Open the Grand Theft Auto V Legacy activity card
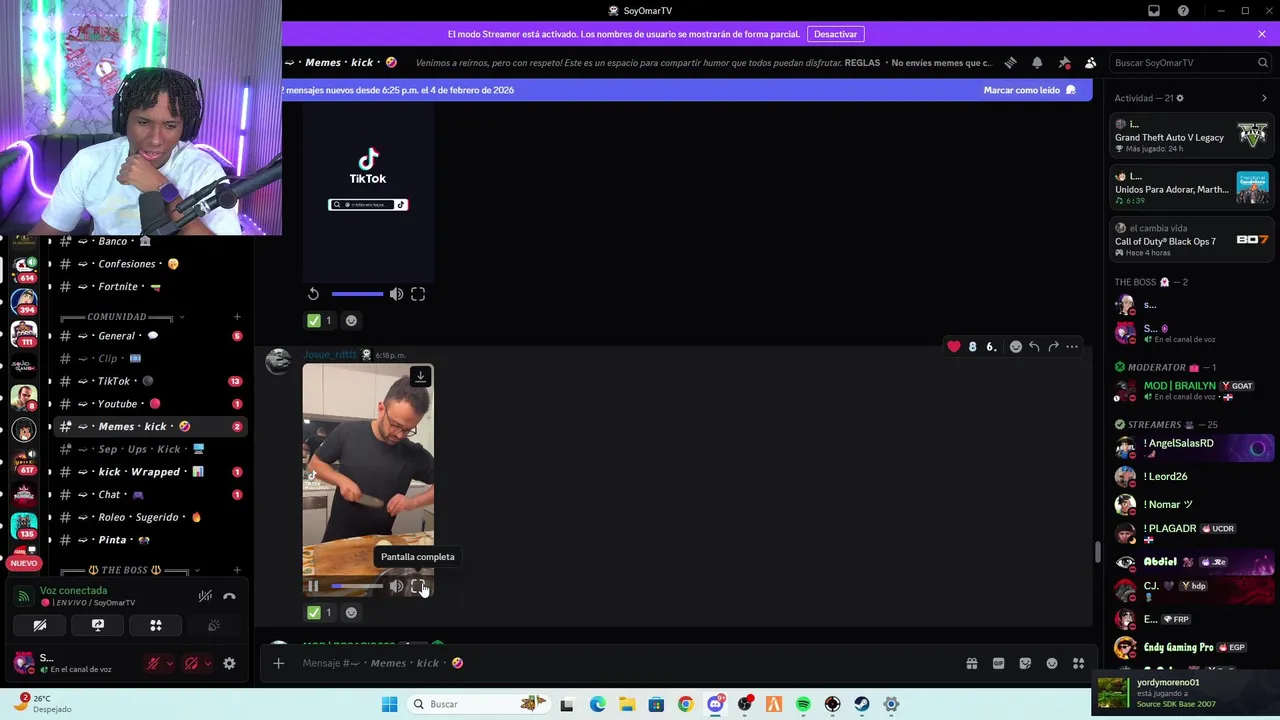This screenshot has height=720, width=1280. pos(1190,136)
